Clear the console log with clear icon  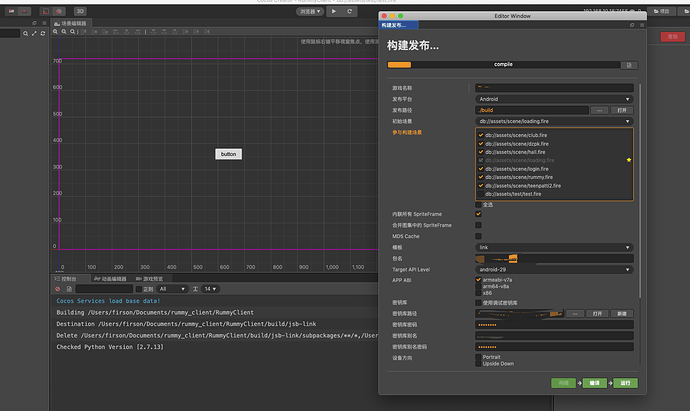coord(57,288)
